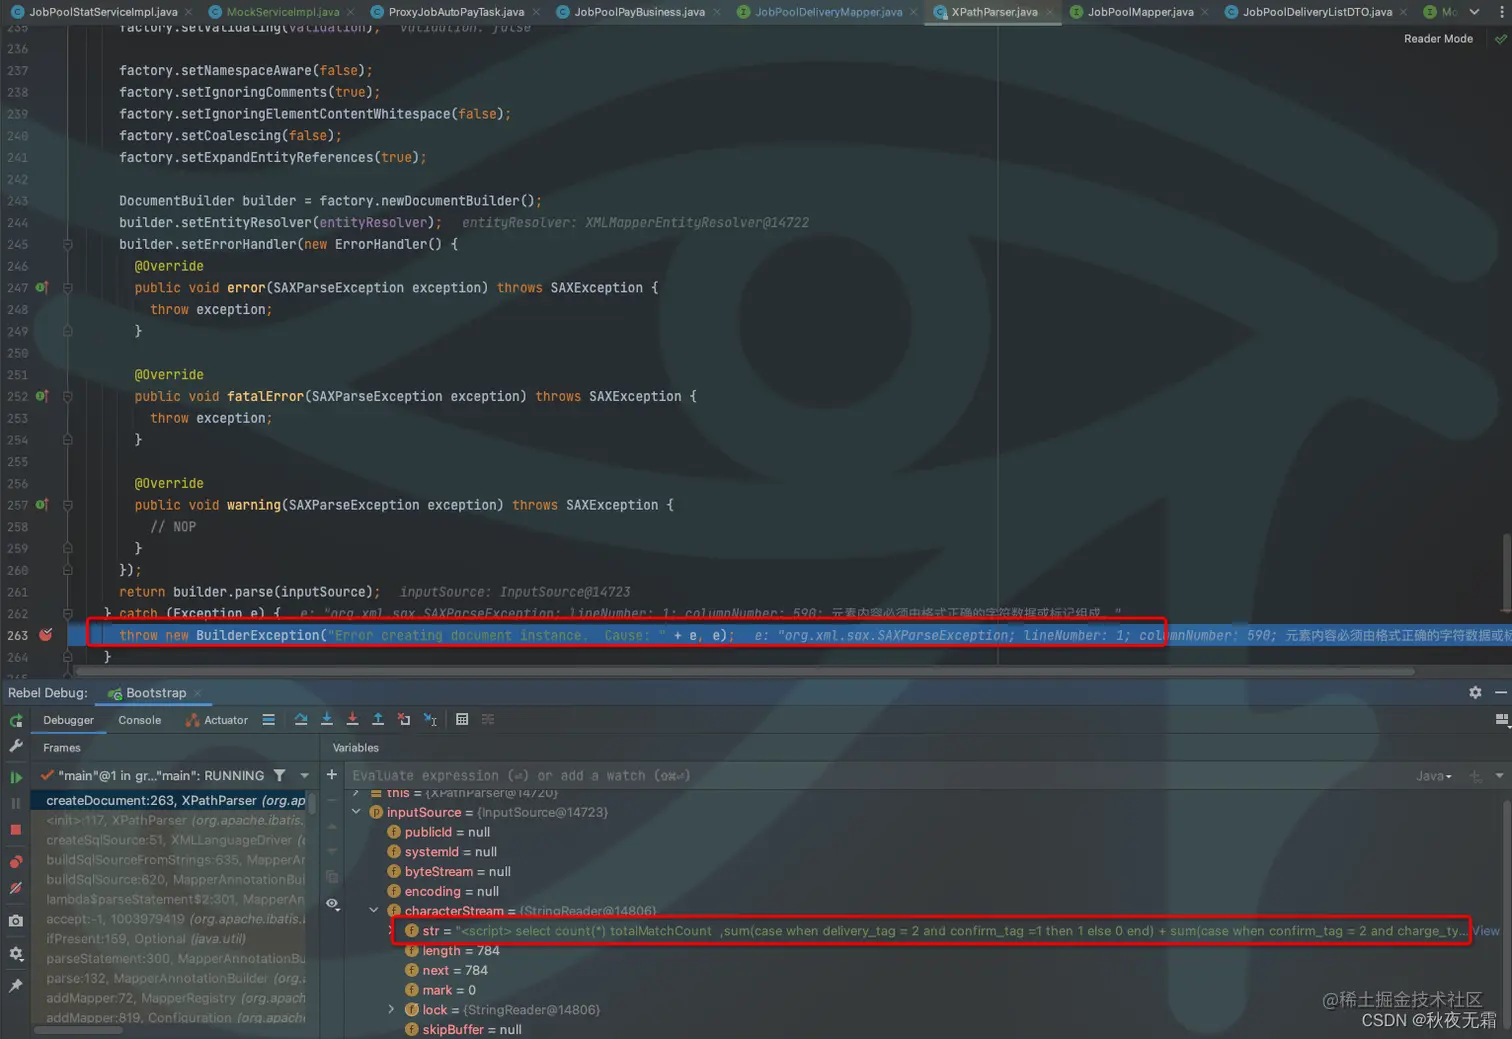The height and width of the screenshot is (1039, 1512).
Task: Click View link for str value
Action: pos(1486,931)
